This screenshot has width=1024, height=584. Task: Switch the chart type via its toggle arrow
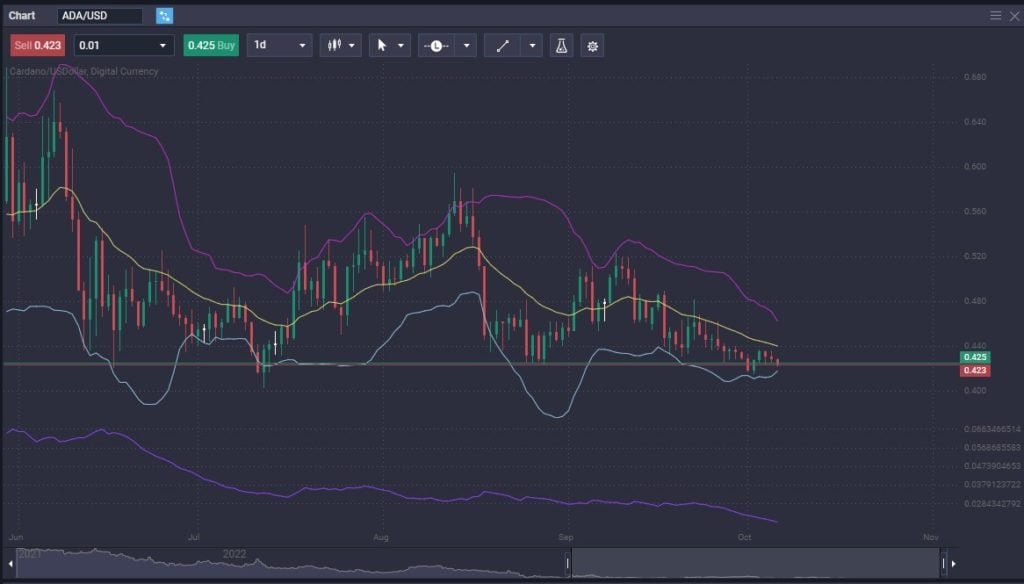352,45
